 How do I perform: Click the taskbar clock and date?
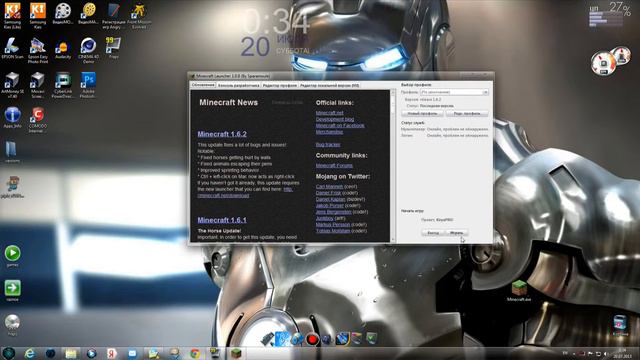622,353
